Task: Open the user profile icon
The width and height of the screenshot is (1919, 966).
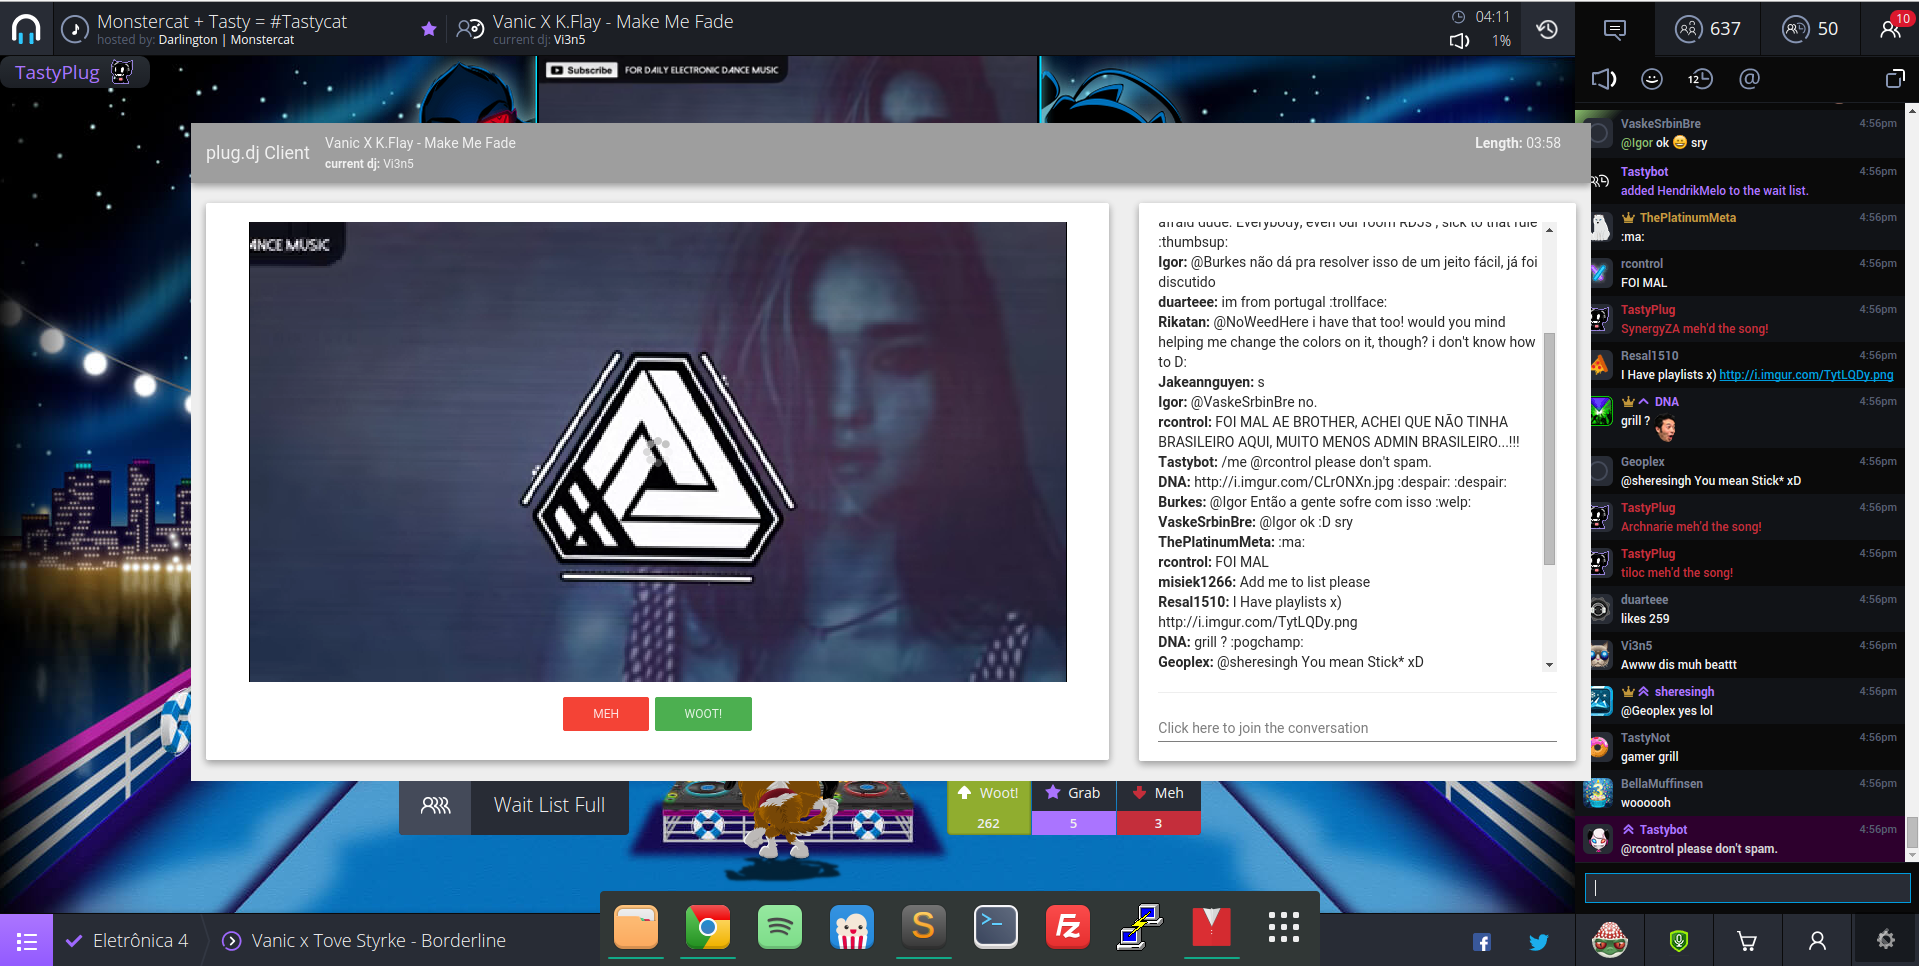Action: pos(1817,941)
